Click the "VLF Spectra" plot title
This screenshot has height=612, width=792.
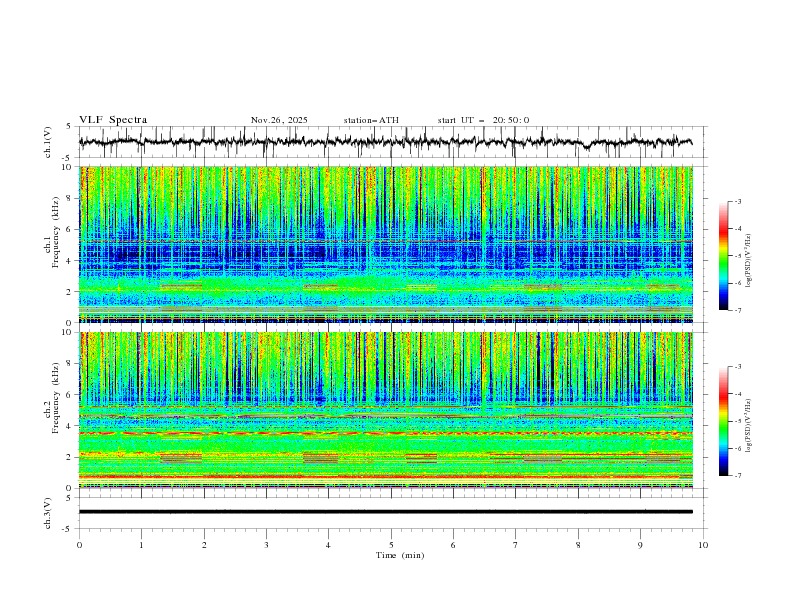coord(113,120)
